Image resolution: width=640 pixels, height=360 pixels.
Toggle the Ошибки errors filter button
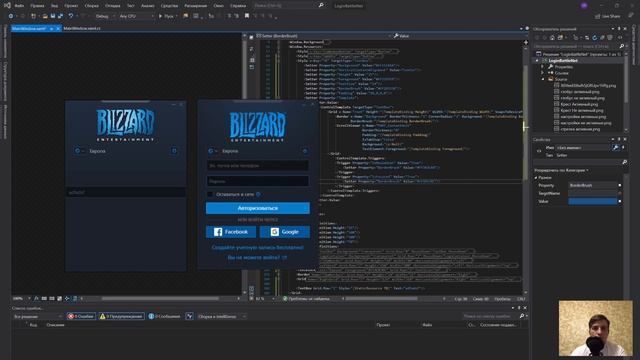click(81, 316)
